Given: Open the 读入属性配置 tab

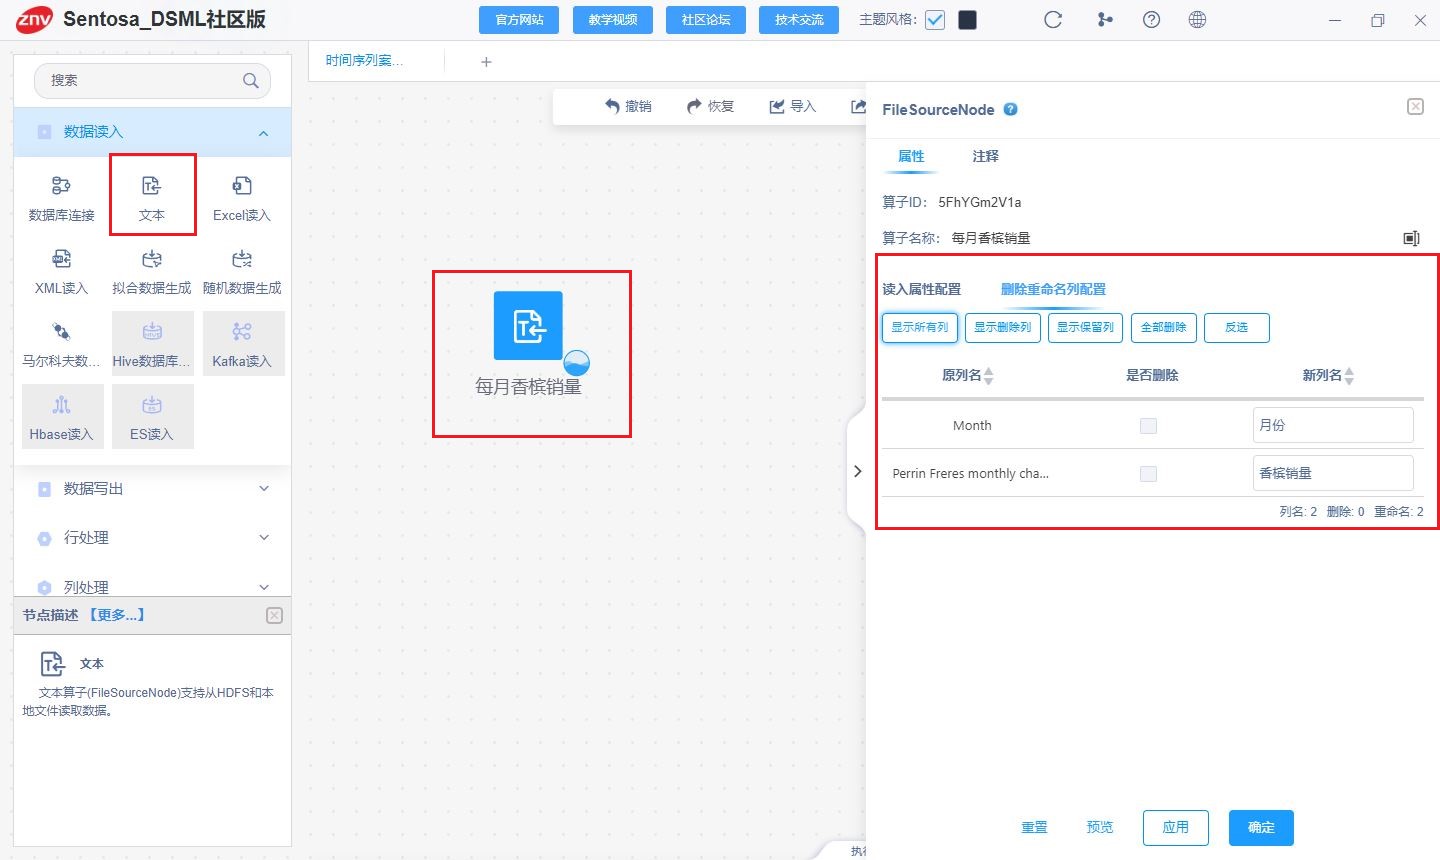Looking at the screenshot, I should pyautogui.click(x=921, y=289).
